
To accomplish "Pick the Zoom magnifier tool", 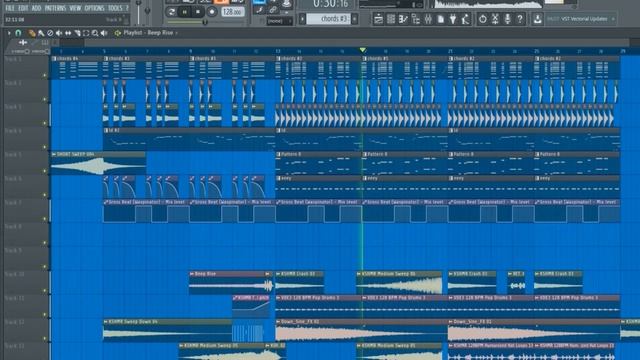I will tap(95, 33).
